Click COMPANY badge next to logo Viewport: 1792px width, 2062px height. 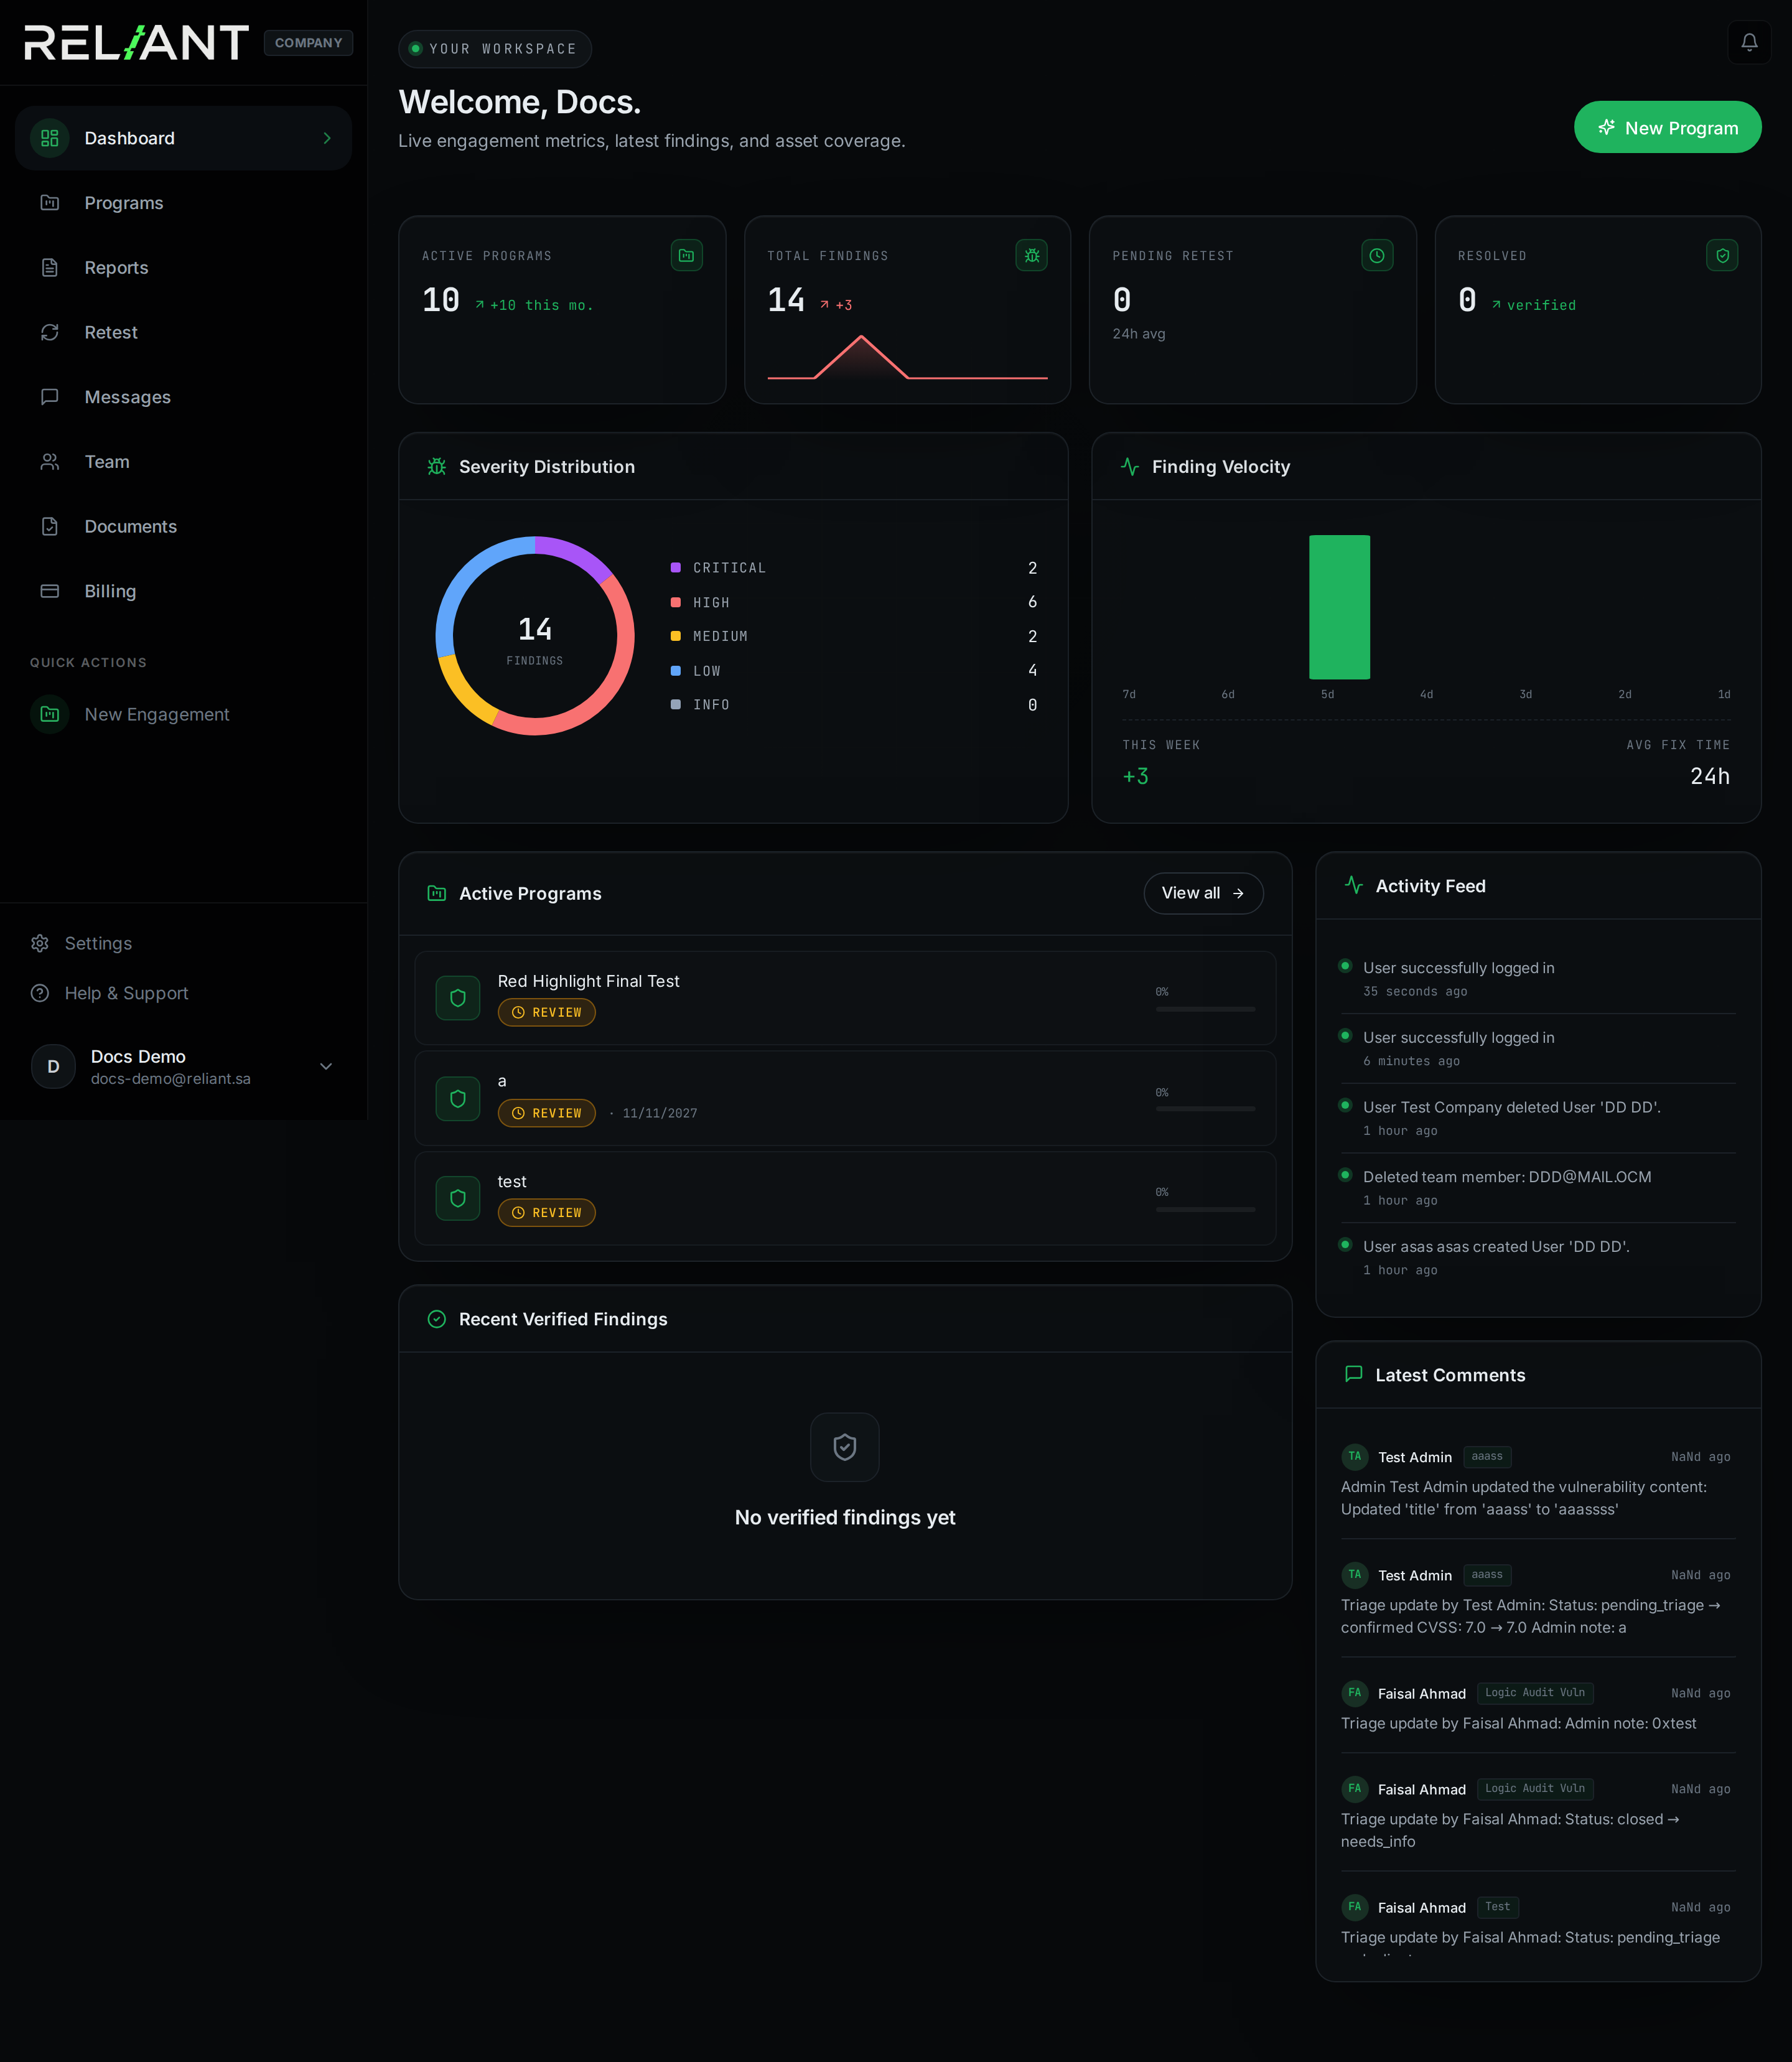point(308,43)
